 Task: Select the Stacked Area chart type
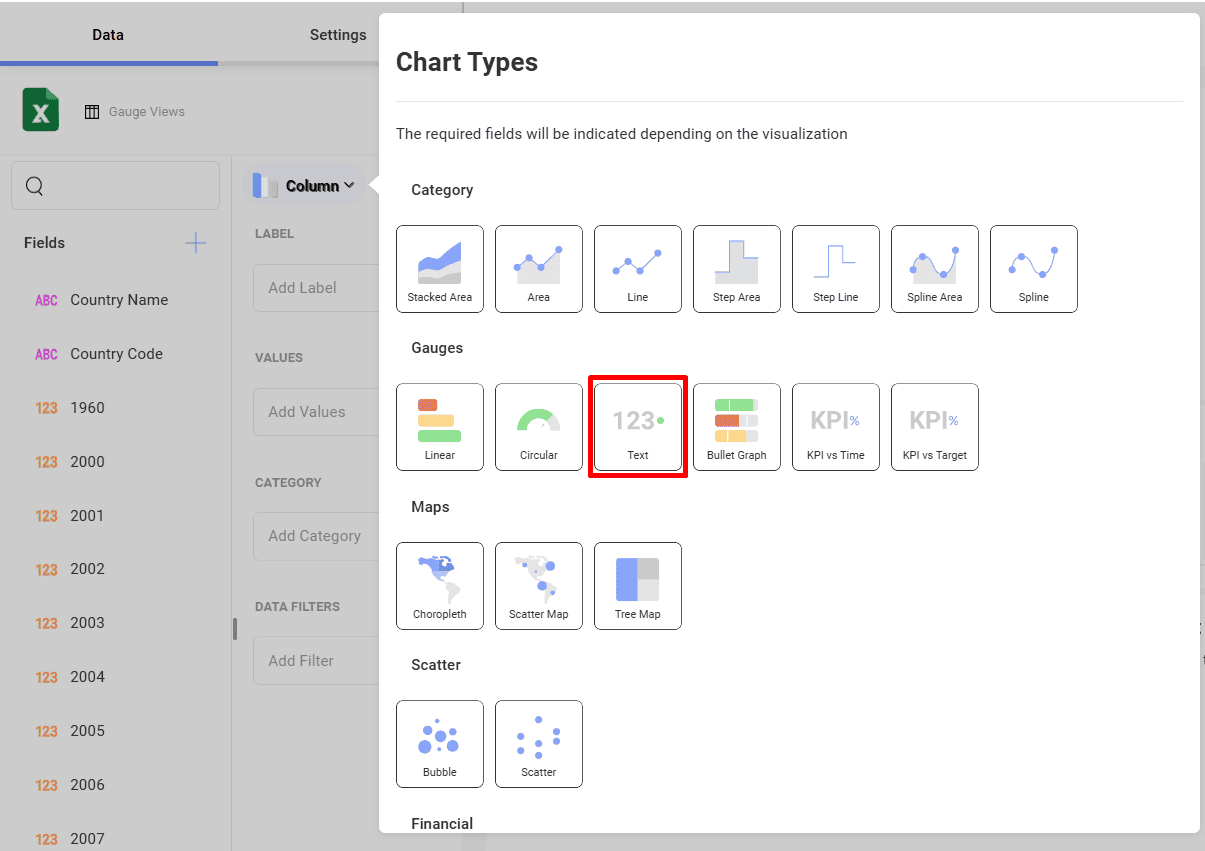[x=440, y=269]
